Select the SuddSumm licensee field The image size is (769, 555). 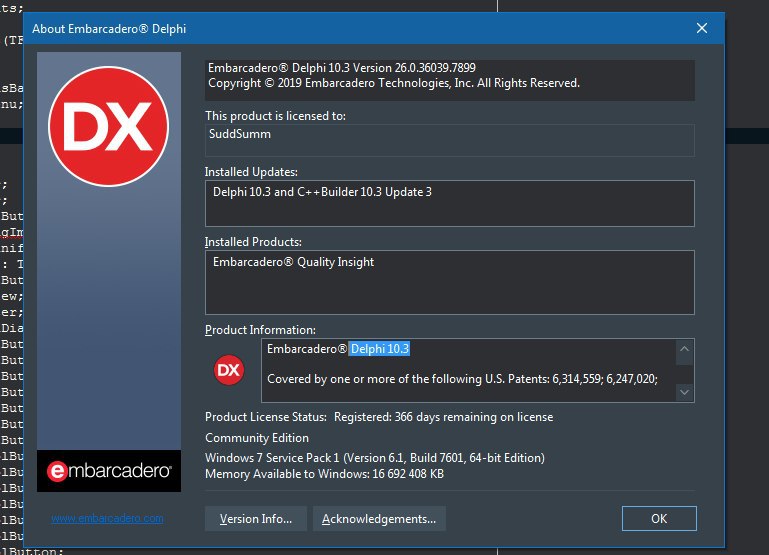tap(449, 140)
